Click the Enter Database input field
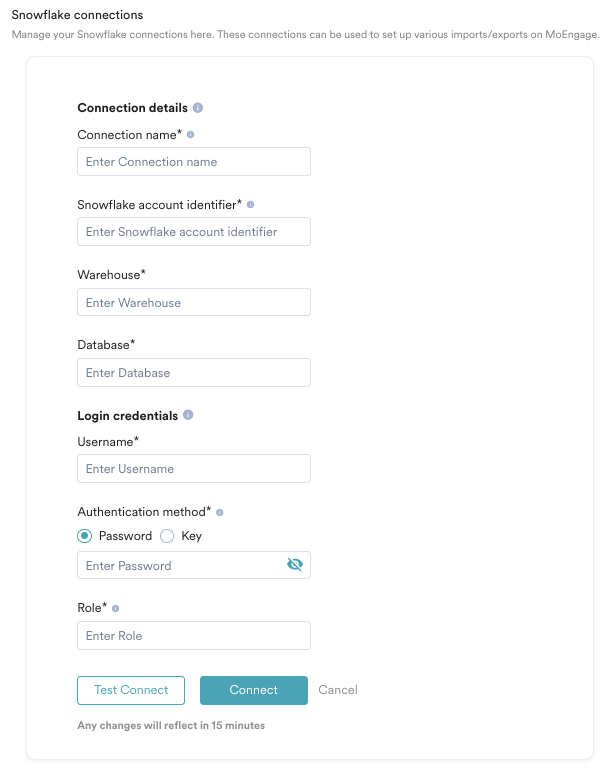The width and height of the screenshot is (614, 772). tap(194, 373)
